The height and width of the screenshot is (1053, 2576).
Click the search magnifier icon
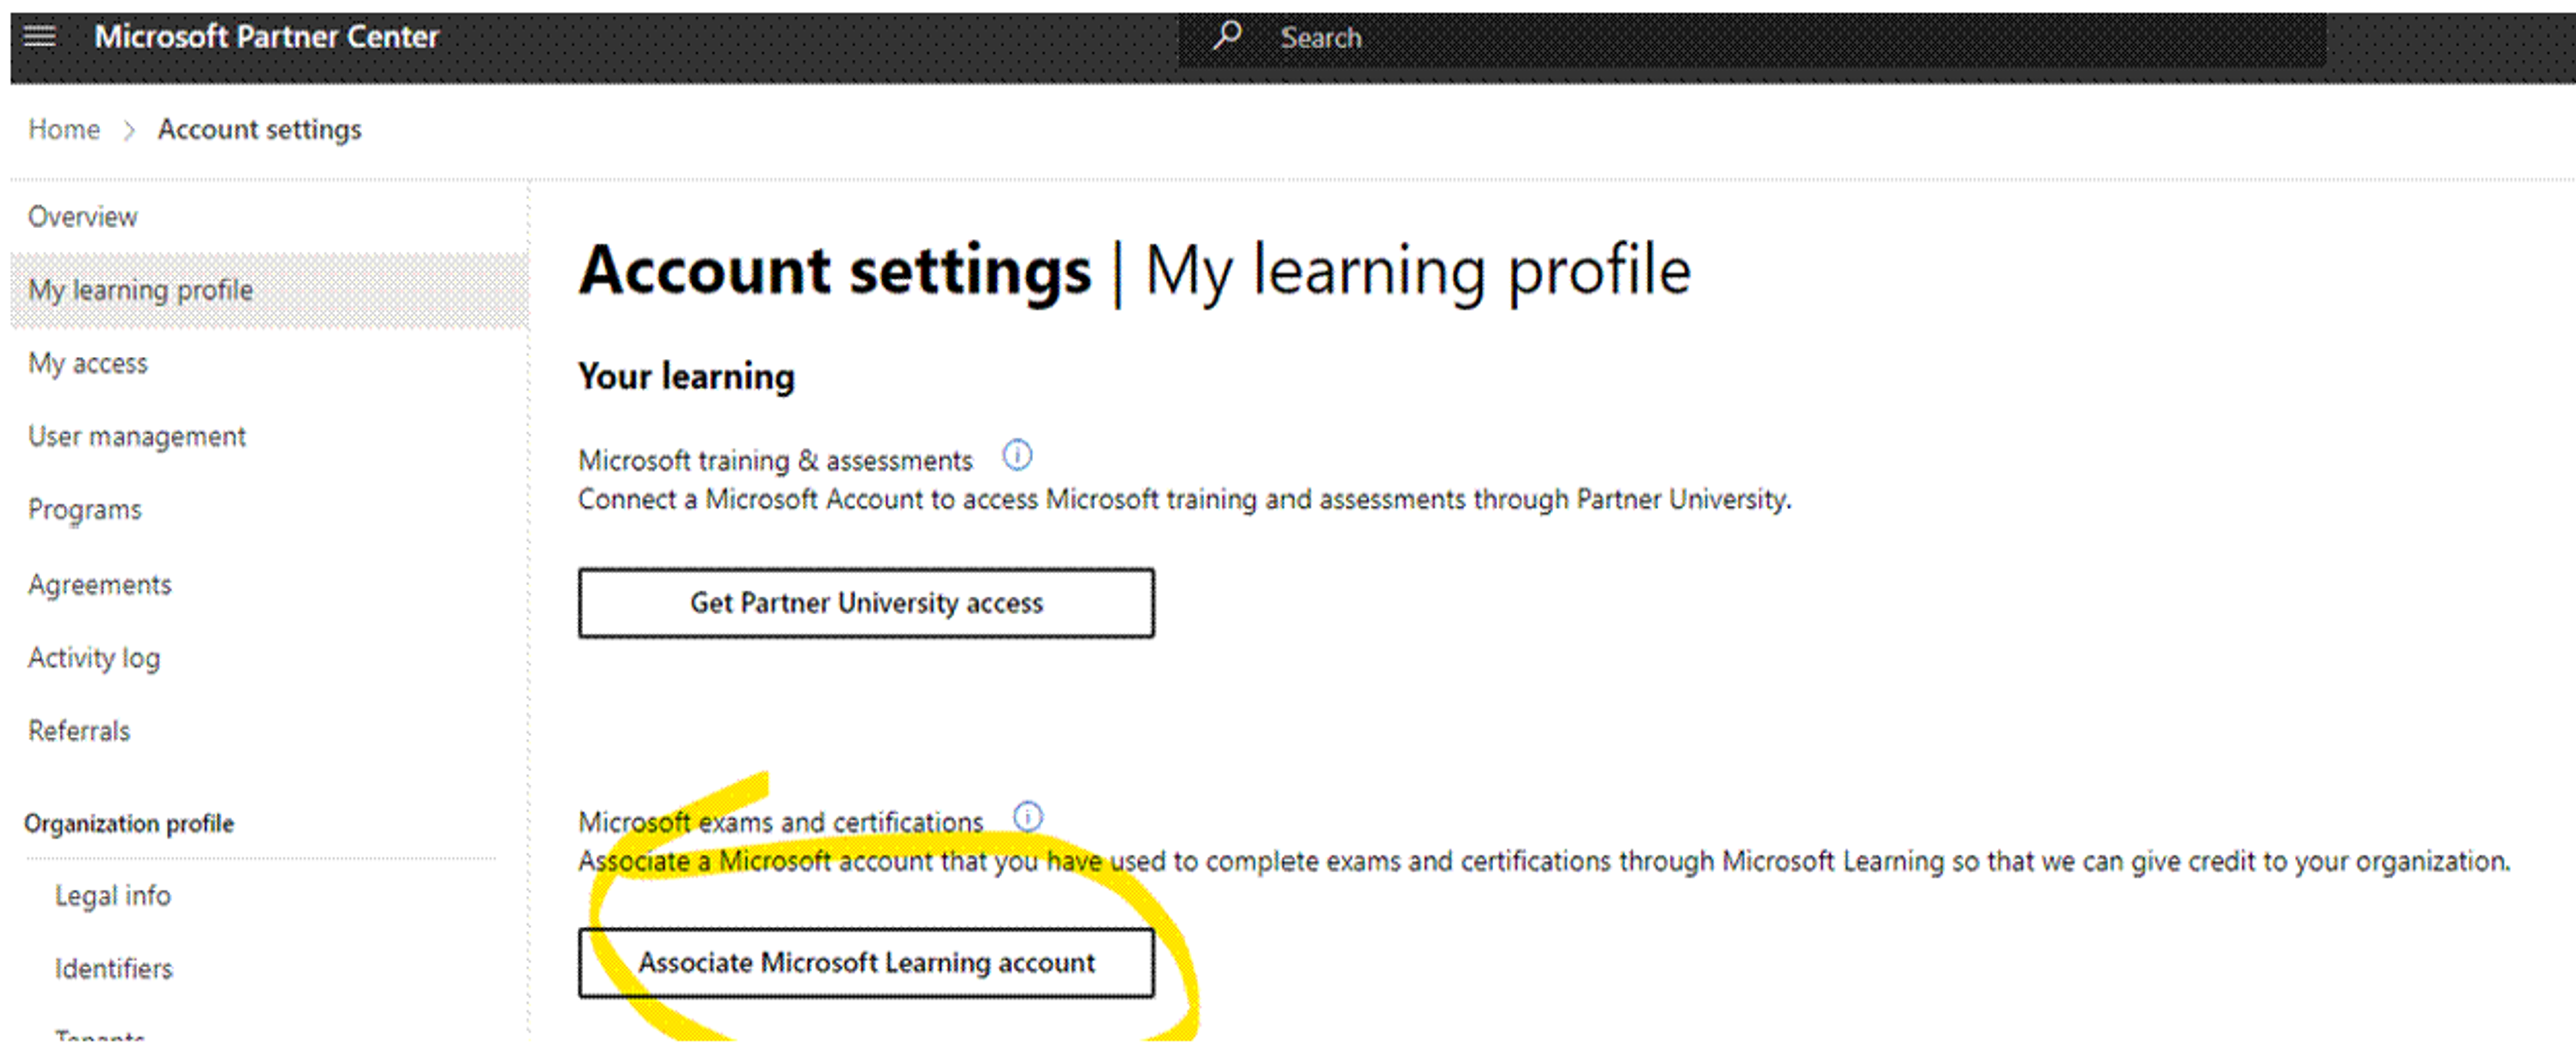(x=1227, y=36)
